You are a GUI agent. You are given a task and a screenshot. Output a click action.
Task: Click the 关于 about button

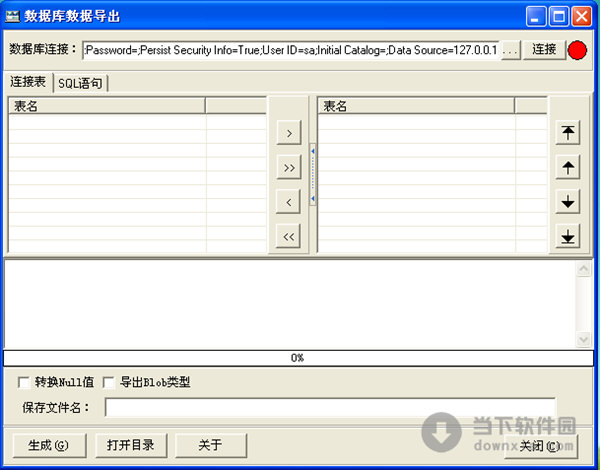pos(211,445)
